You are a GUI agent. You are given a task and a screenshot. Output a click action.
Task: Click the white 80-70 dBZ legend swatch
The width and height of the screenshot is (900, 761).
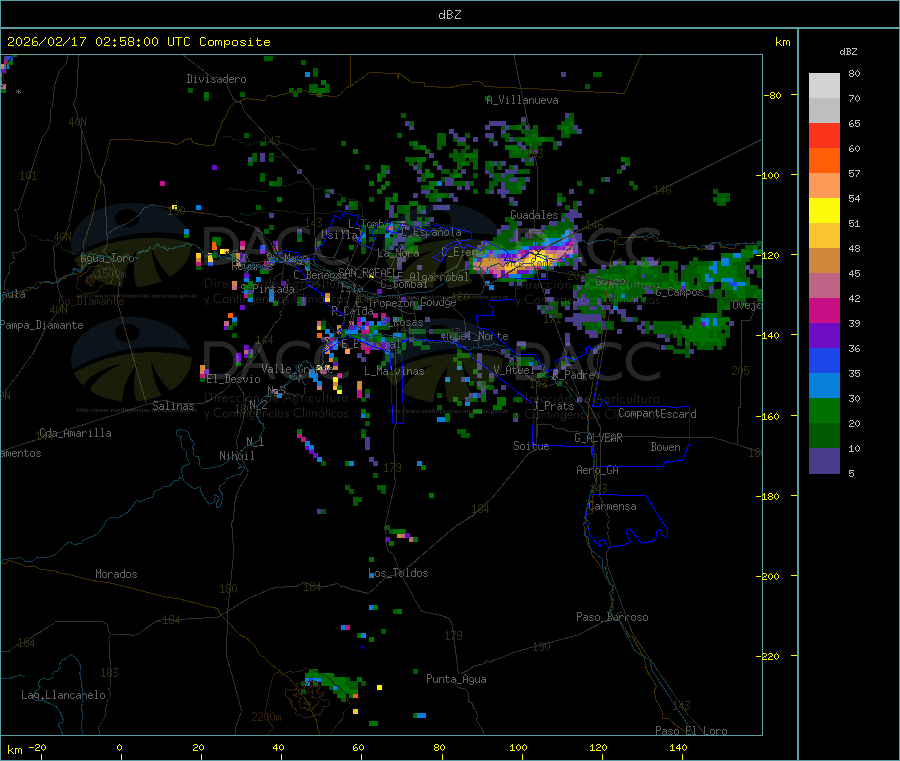(x=824, y=86)
